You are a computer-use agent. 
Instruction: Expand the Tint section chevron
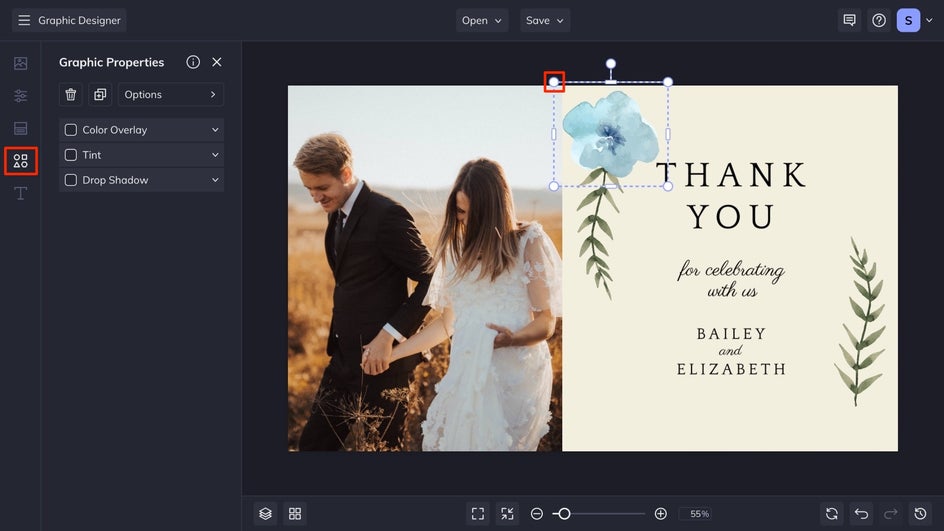[x=215, y=155]
